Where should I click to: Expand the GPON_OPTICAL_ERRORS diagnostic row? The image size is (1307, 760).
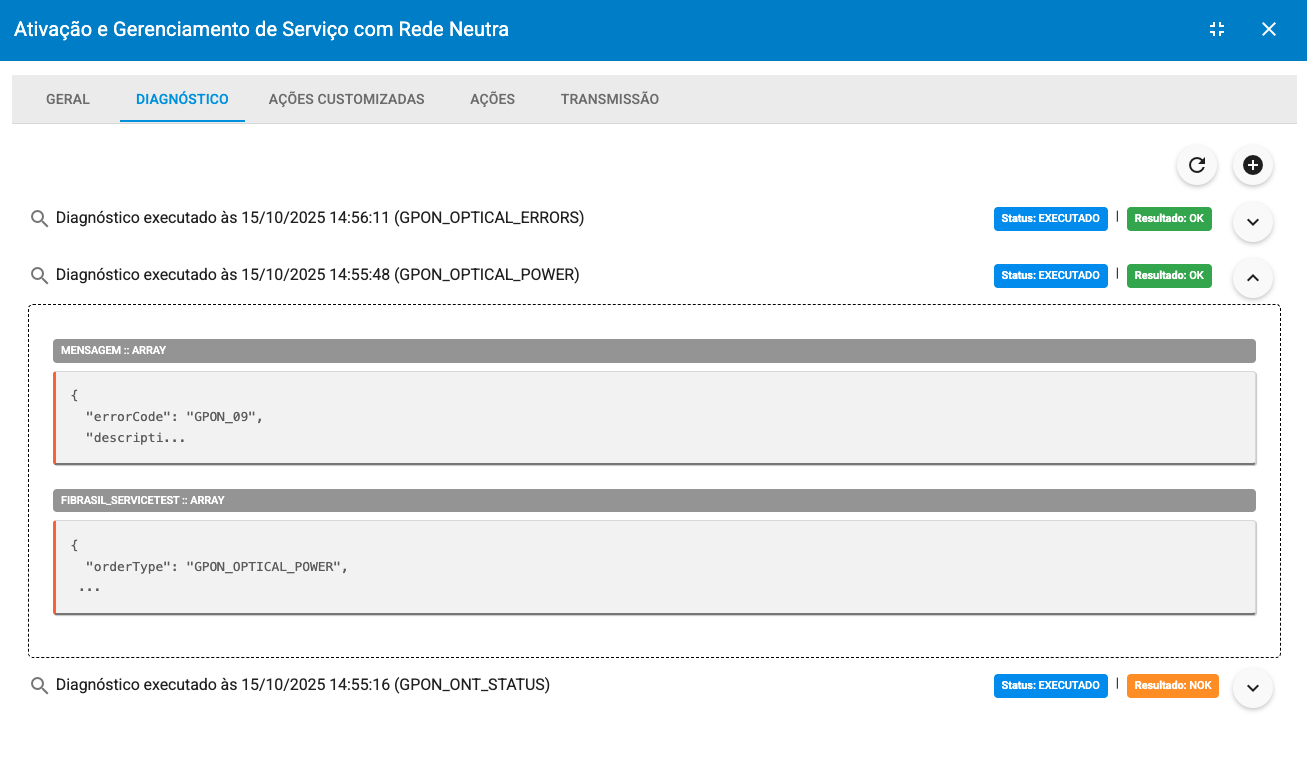(1252, 222)
